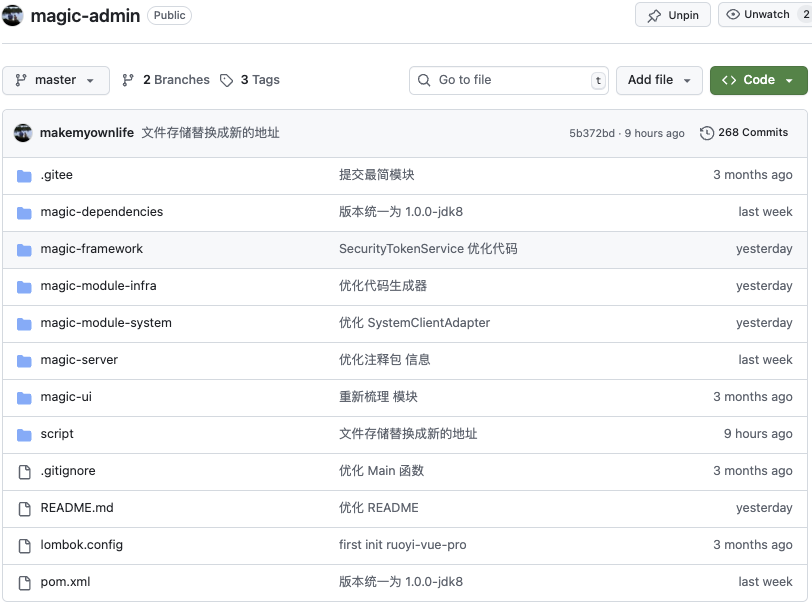The height and width of the screenshot is (605, 812).
Task: Click the Public repository badge
Action: [x=168, y=16]
